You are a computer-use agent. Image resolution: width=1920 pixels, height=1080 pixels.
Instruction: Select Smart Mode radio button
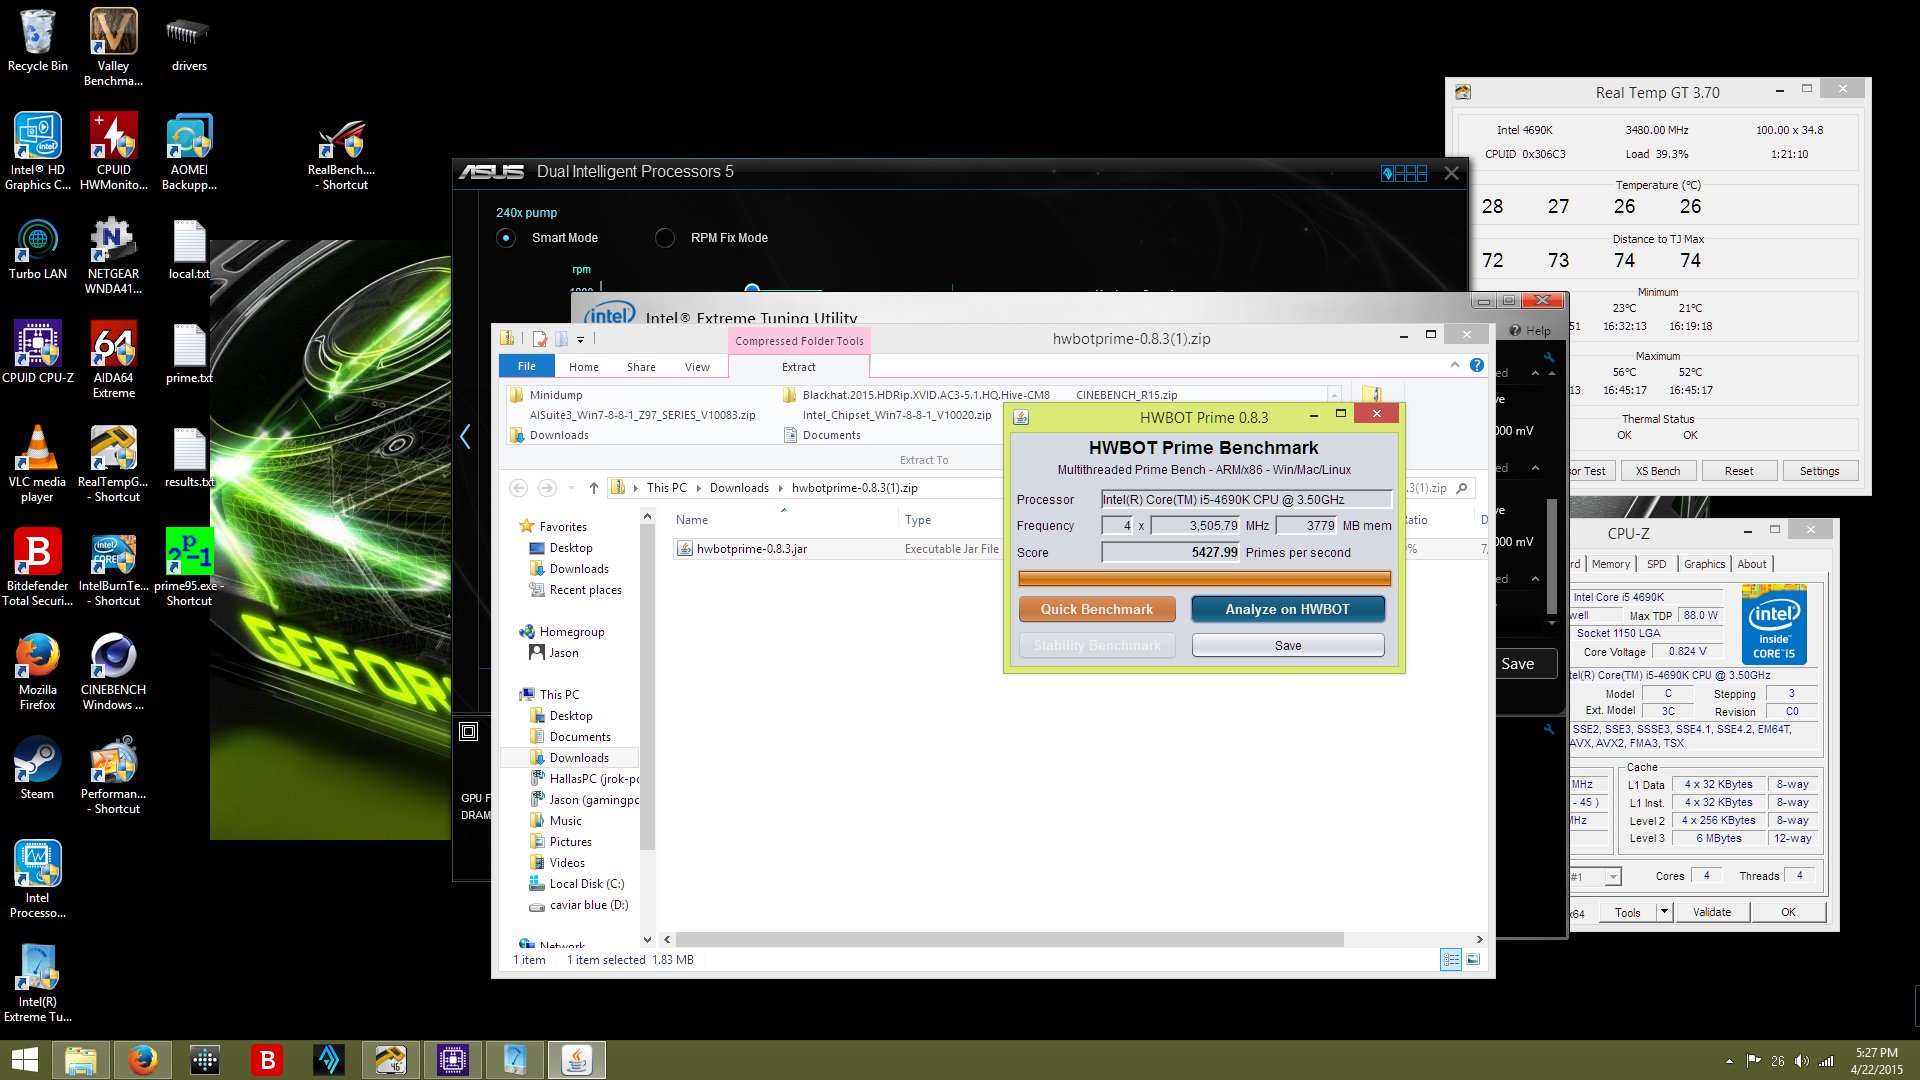click(506, 238)
